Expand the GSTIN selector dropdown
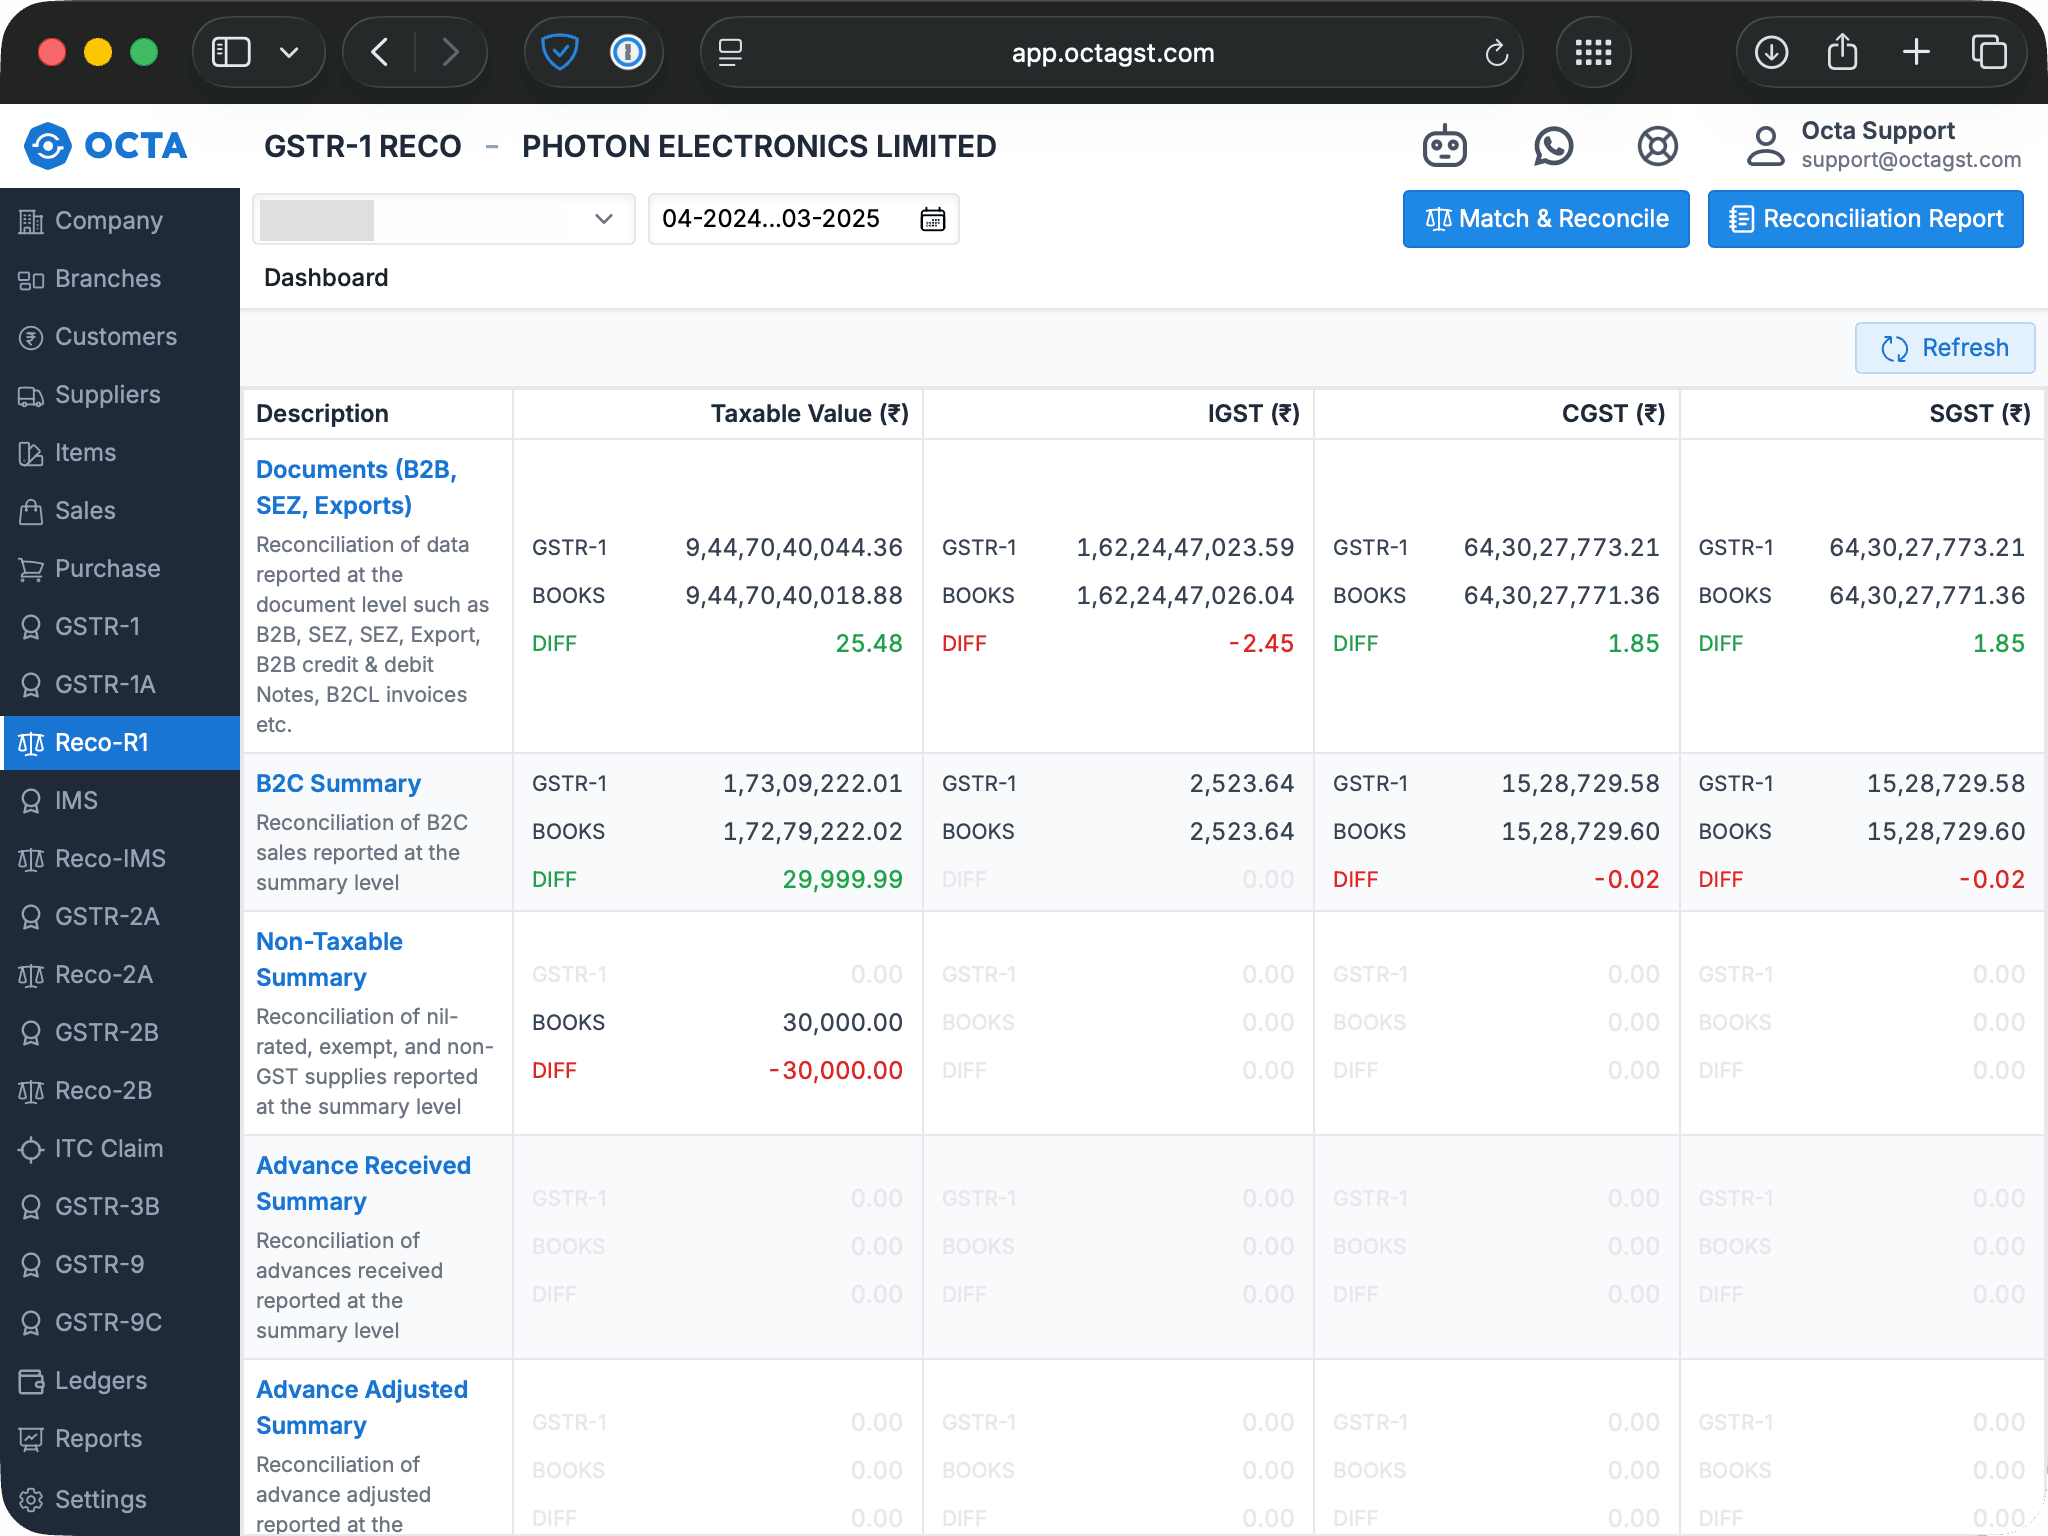 pos(603,219)
